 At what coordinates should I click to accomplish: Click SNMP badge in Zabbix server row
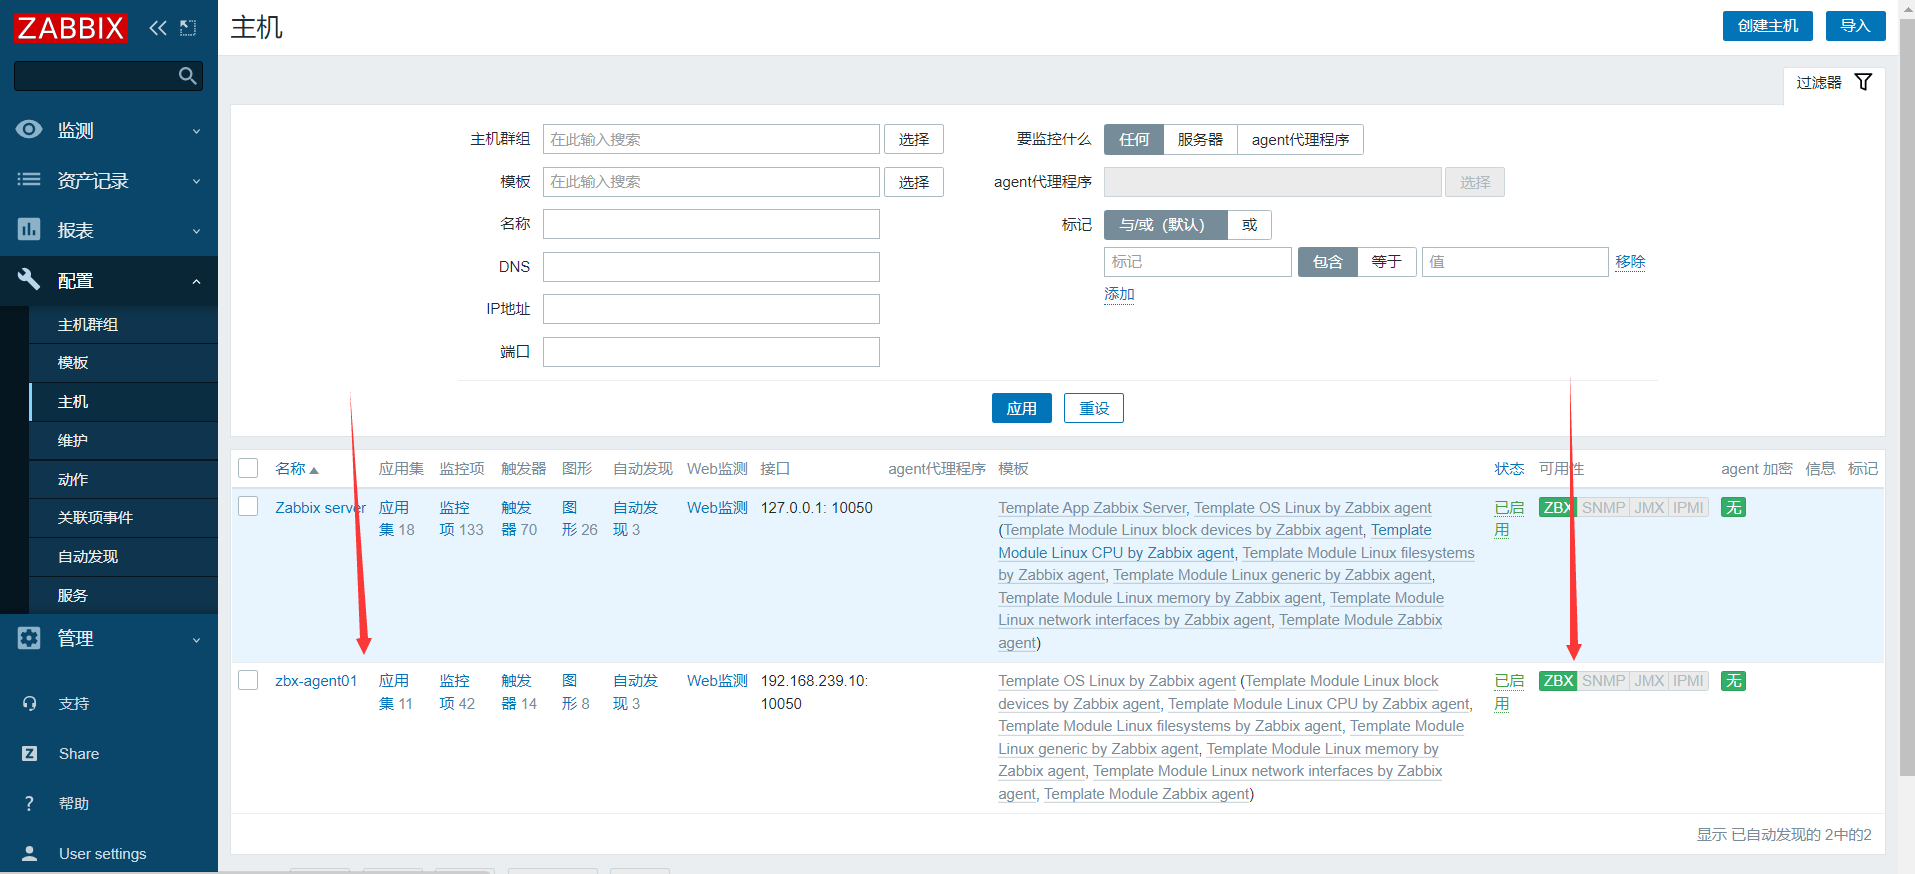click(x=1603, y=508)
